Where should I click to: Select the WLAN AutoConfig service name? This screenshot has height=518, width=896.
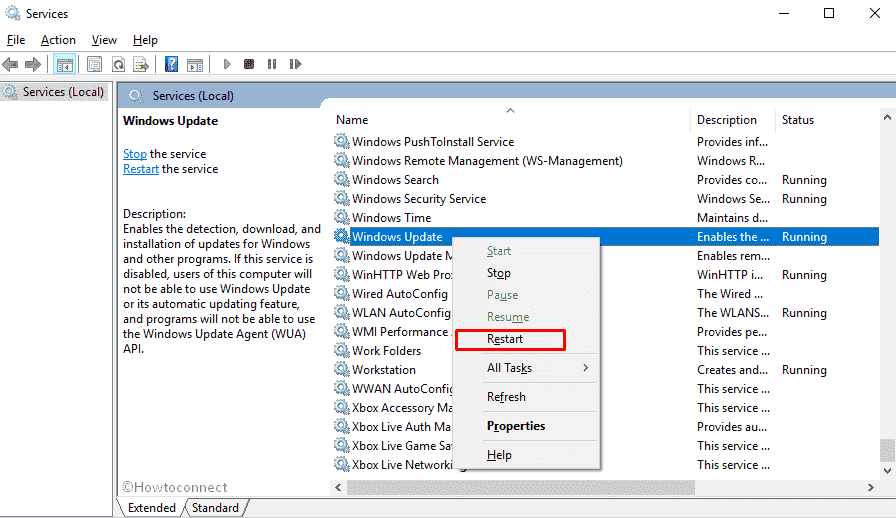401,313
